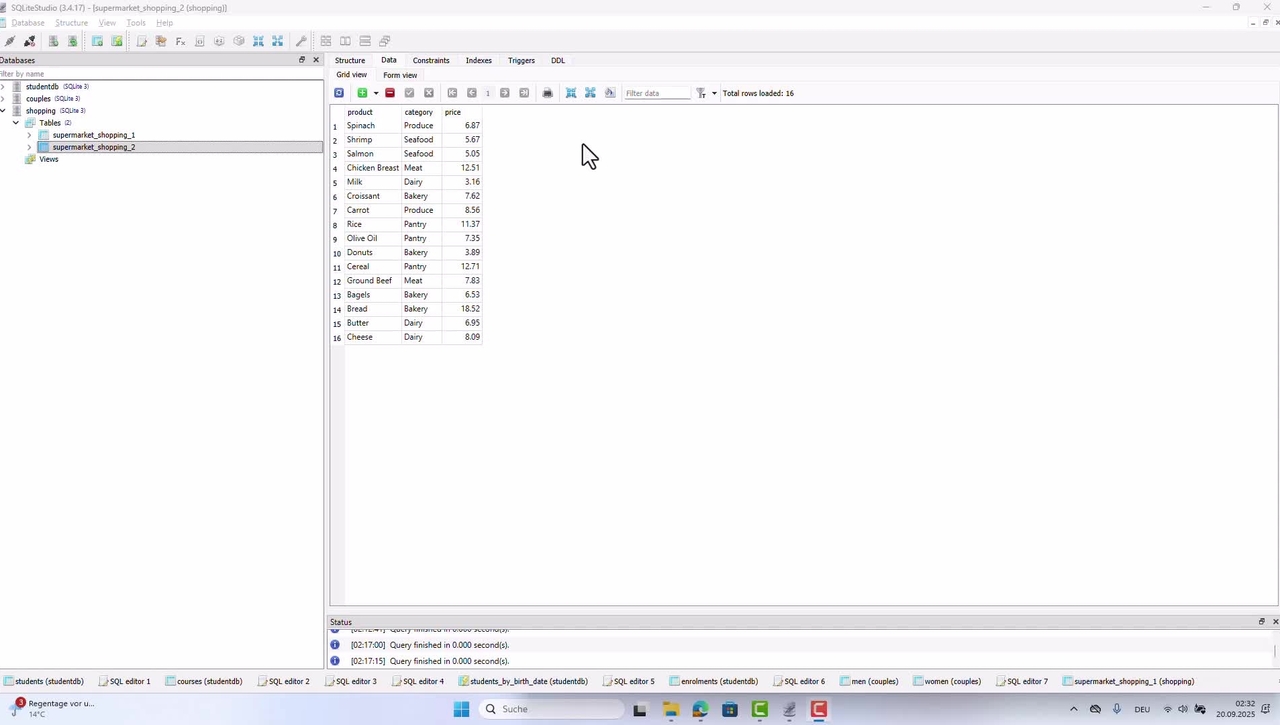Refresh the table data grid
Image resolution: width=1280 pixels, height=725 pixels.
339,93
